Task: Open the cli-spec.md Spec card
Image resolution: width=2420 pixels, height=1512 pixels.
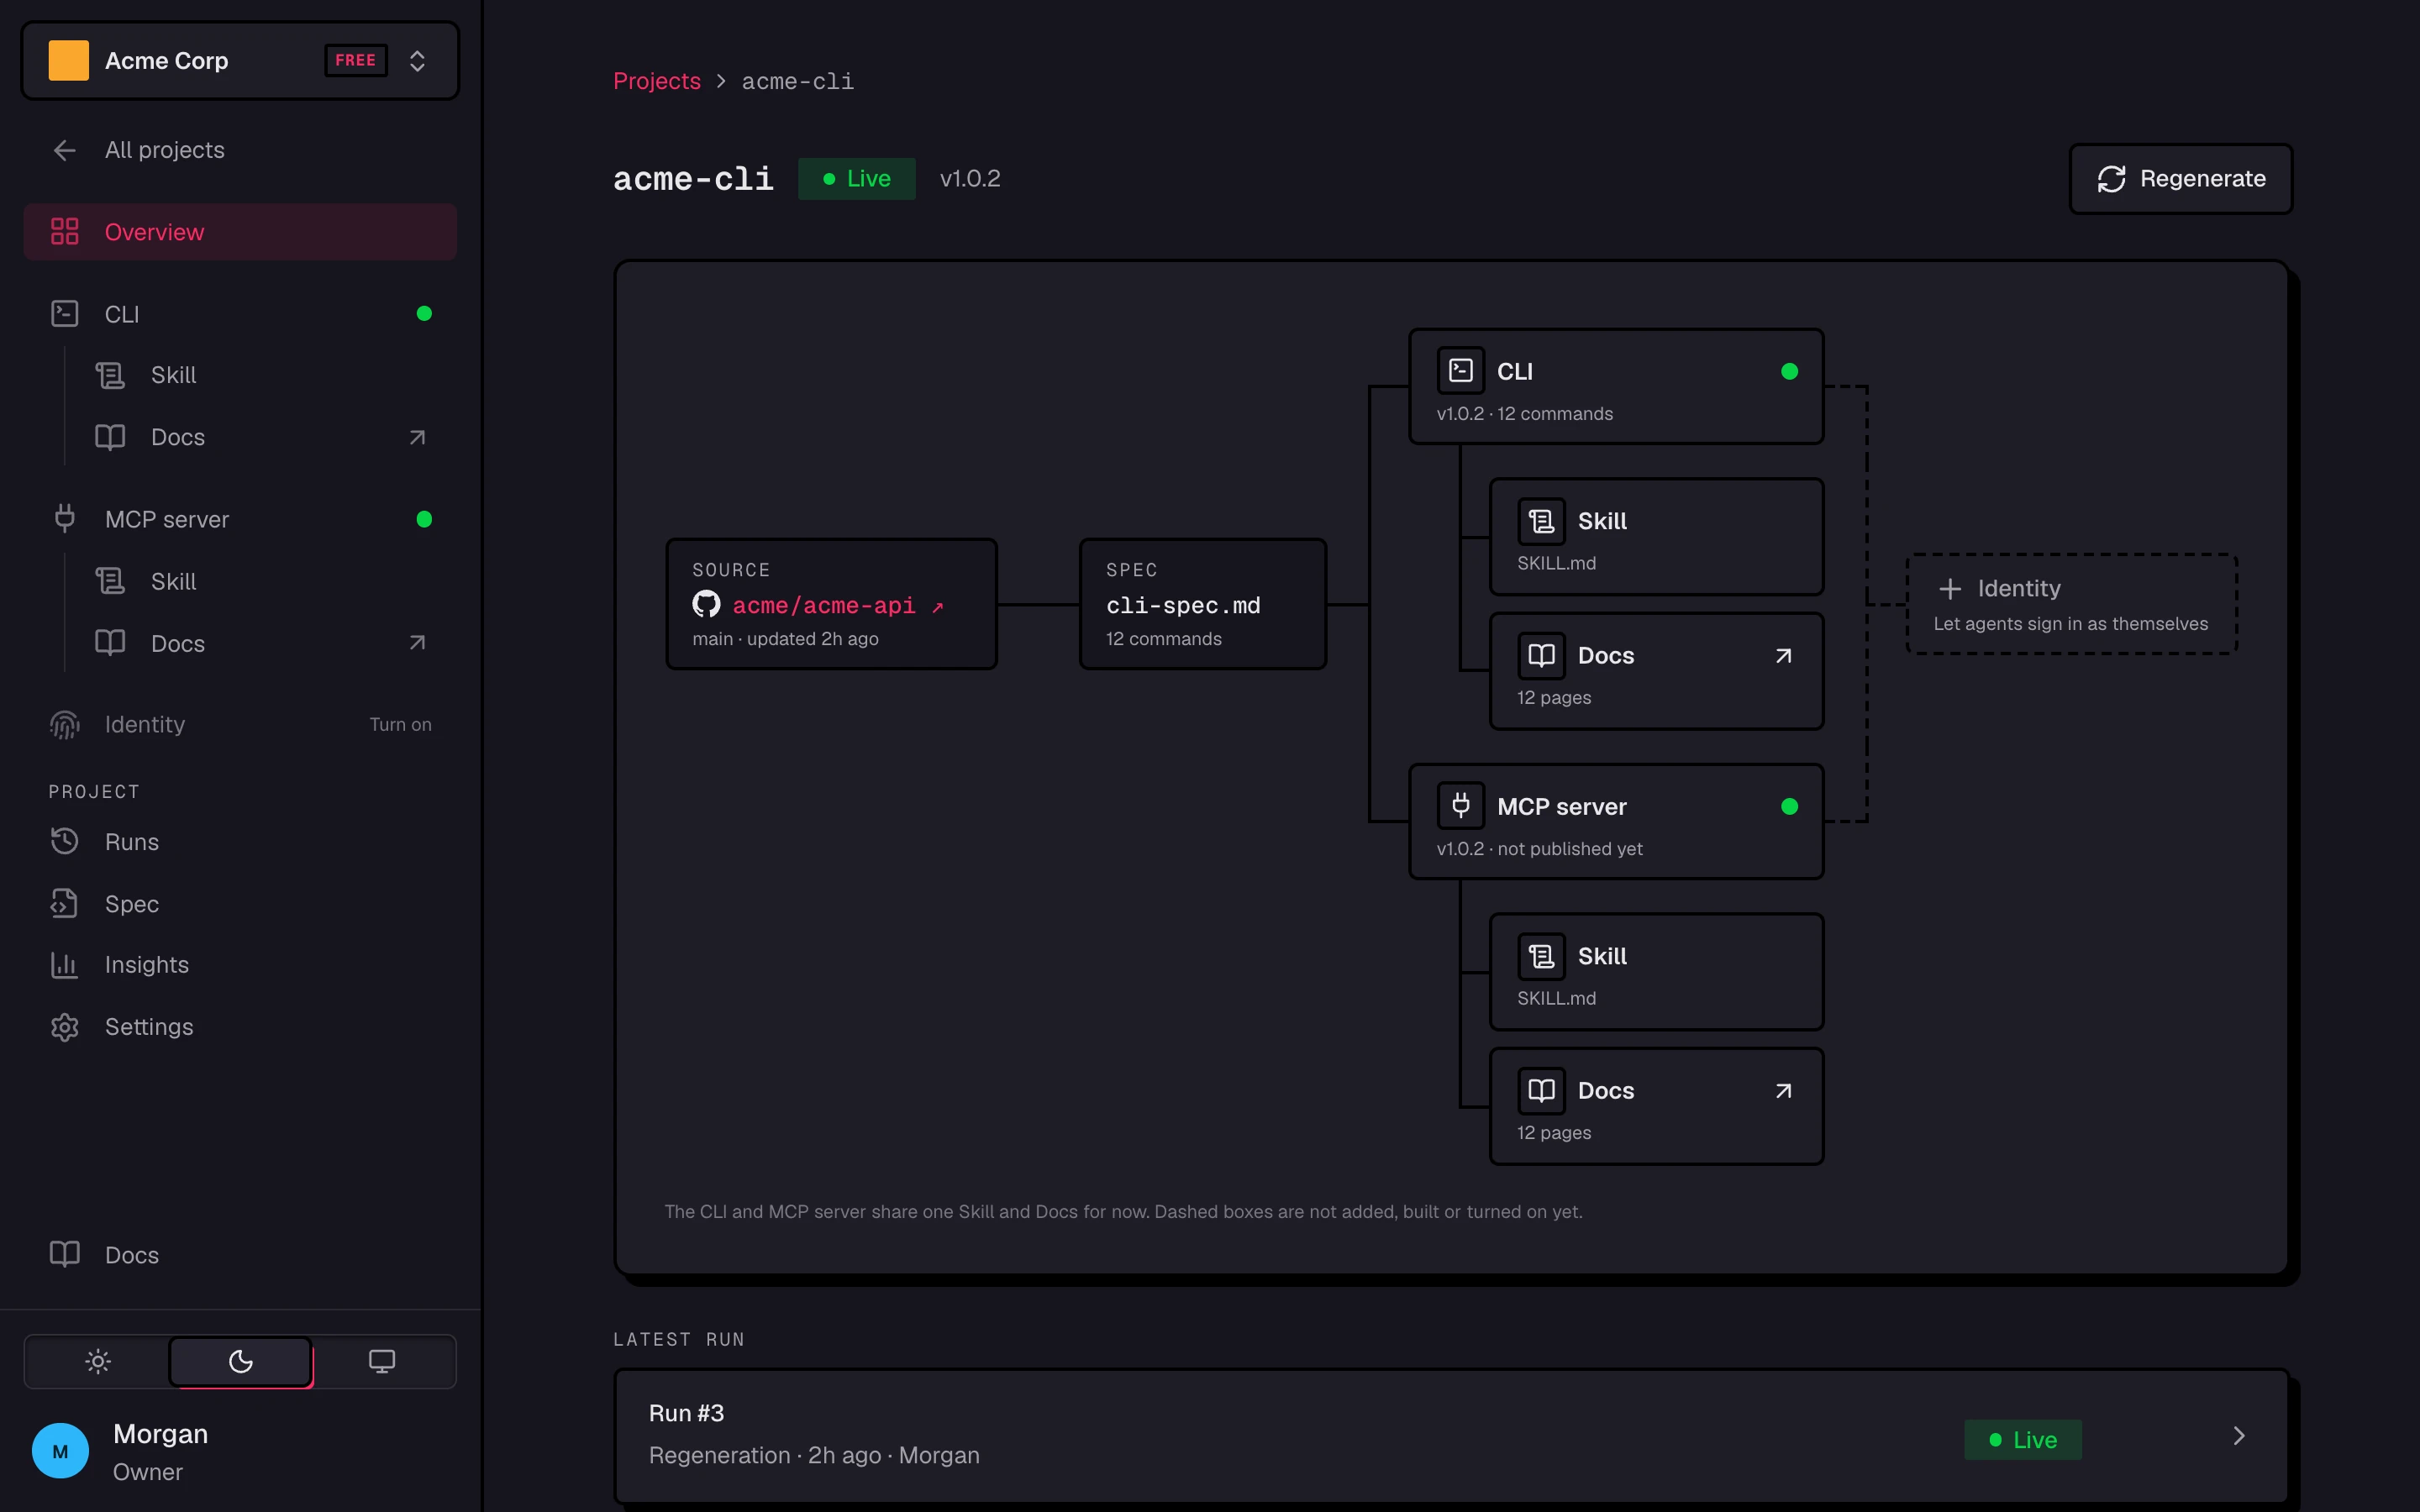Action: point(1203,604)
